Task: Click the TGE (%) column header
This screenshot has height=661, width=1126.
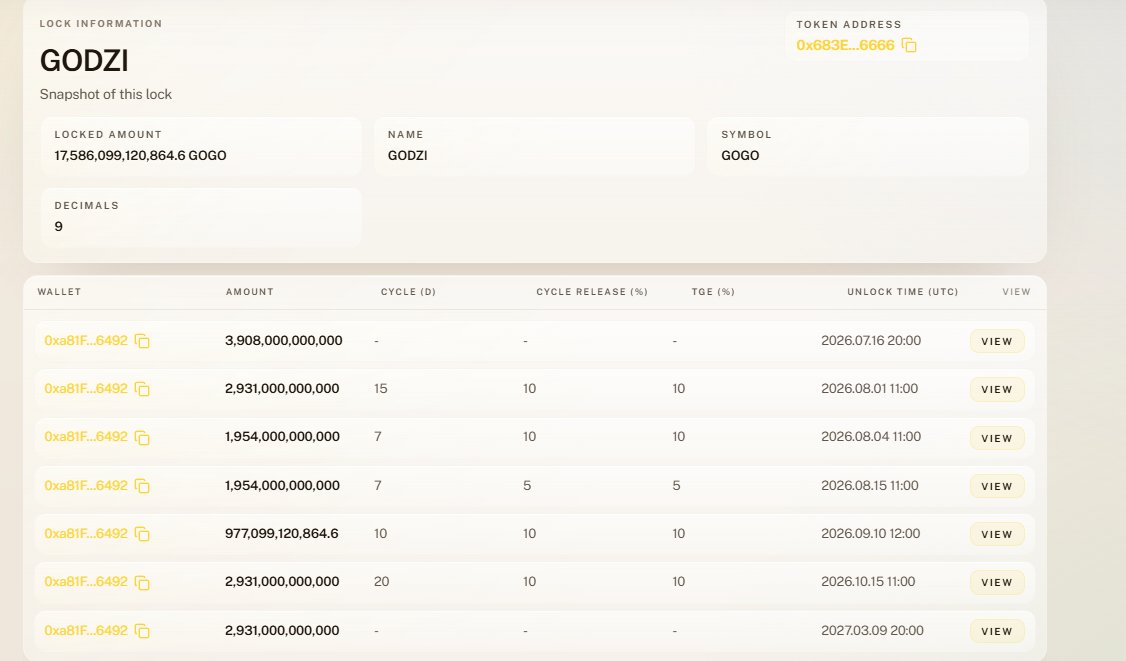Action: pyautogui.click(x=712, y=292)
